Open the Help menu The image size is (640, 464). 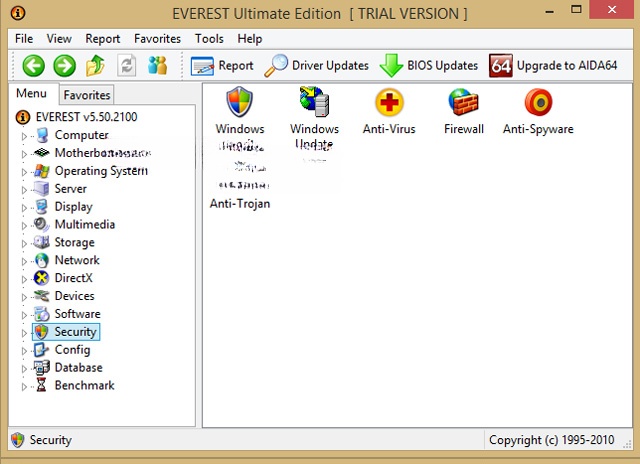coord(250,39)
